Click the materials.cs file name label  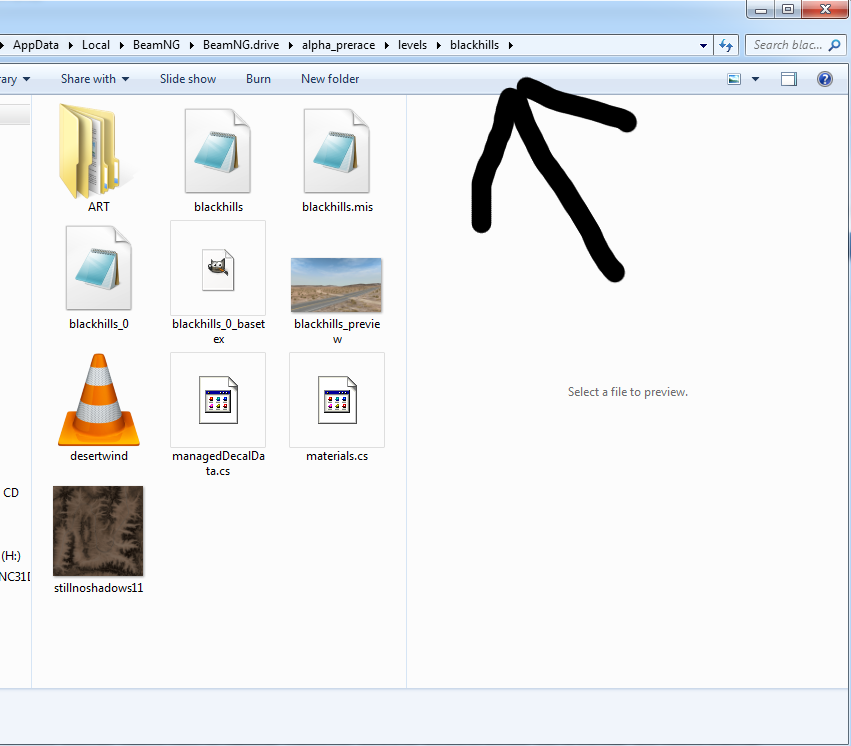pos(337,456)
